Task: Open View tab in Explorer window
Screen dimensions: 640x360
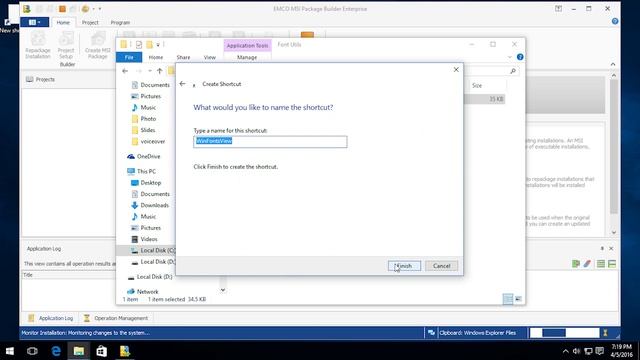Action: [x=209, y=57]
